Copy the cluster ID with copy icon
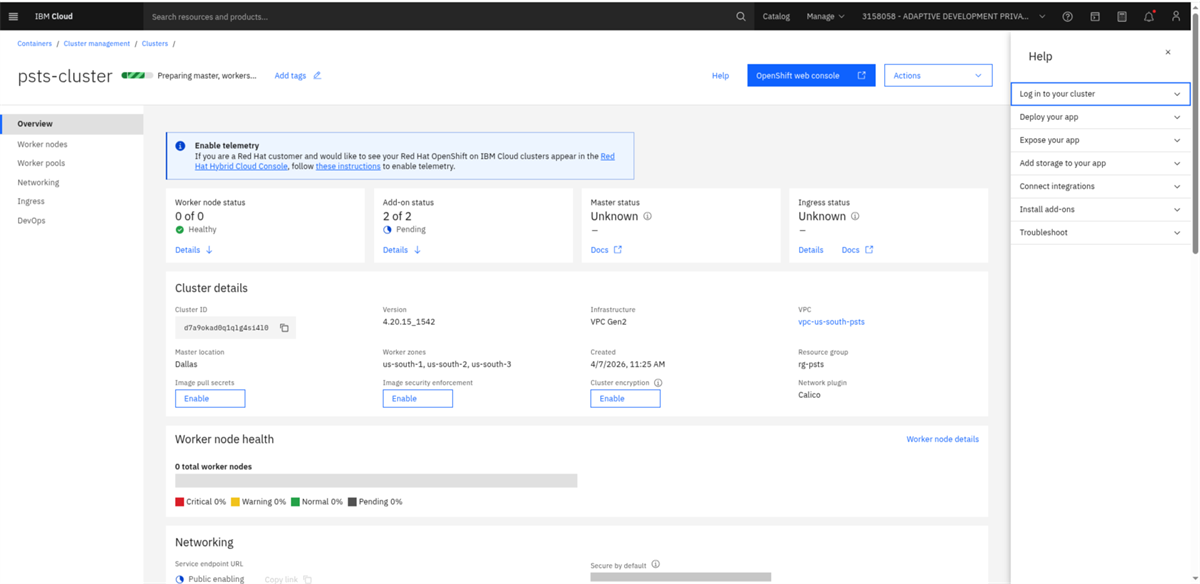1200x584 pixels. click(284, 328)
